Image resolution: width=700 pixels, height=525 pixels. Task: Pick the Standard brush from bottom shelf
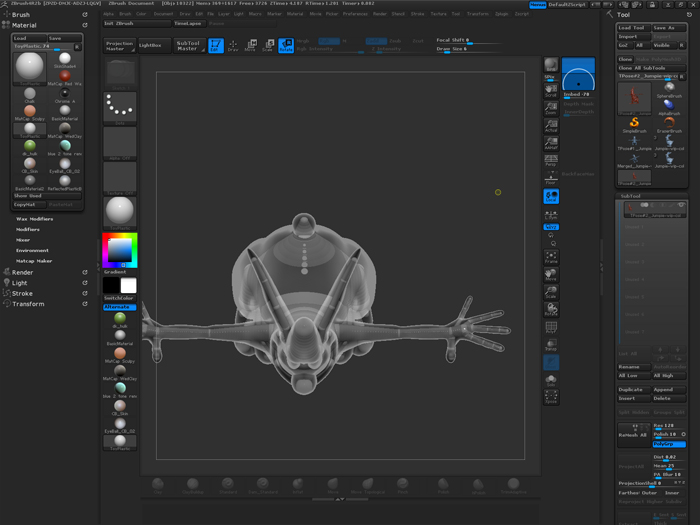point(228,486)
